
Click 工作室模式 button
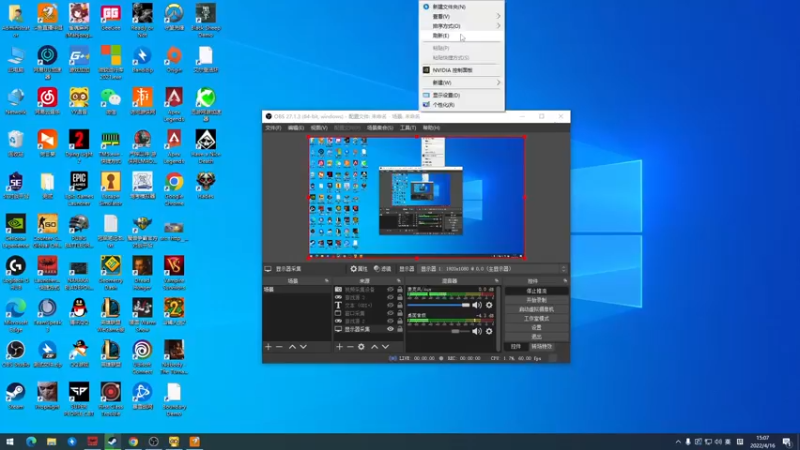(536, 318)
